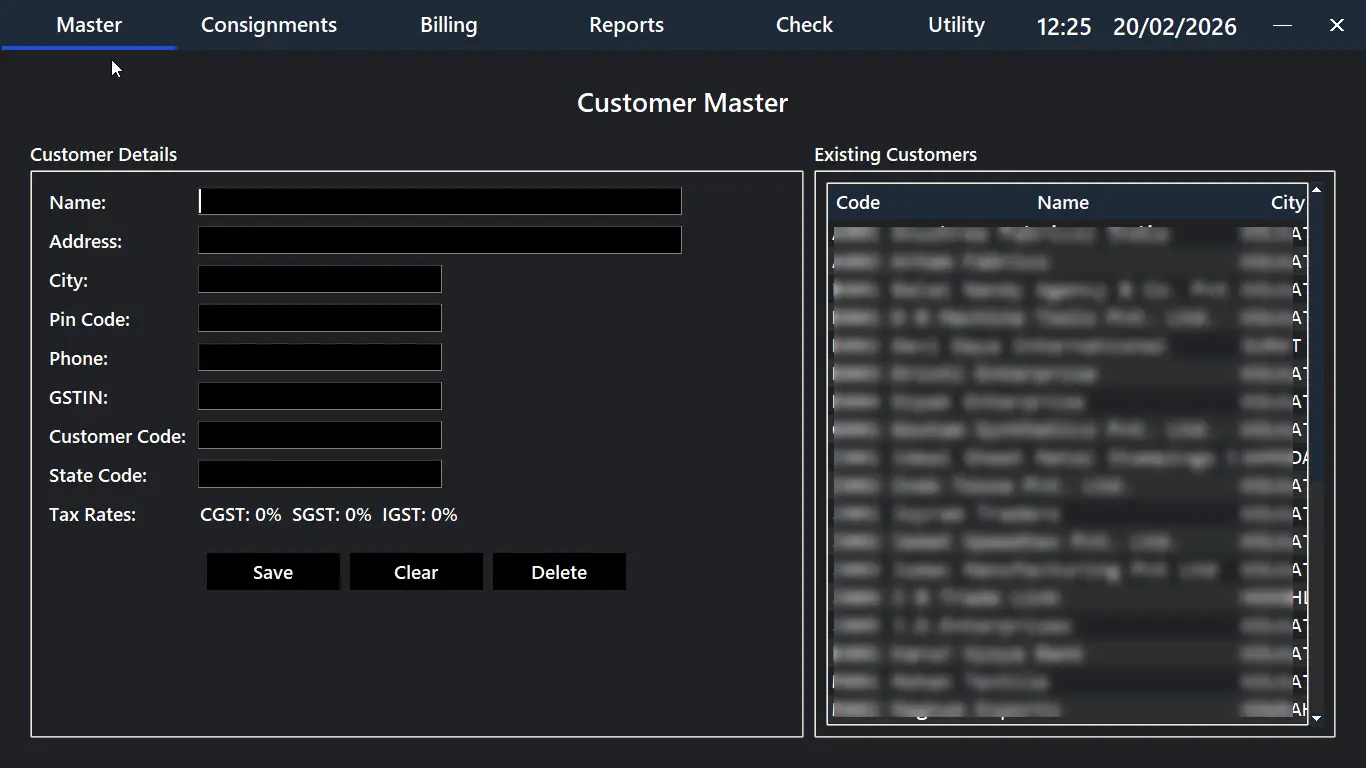This screenshot has width=1366, height=768.
Task: Click the scrollbar up arrow
Action: pyautogui.click(x=1316, y=190)
